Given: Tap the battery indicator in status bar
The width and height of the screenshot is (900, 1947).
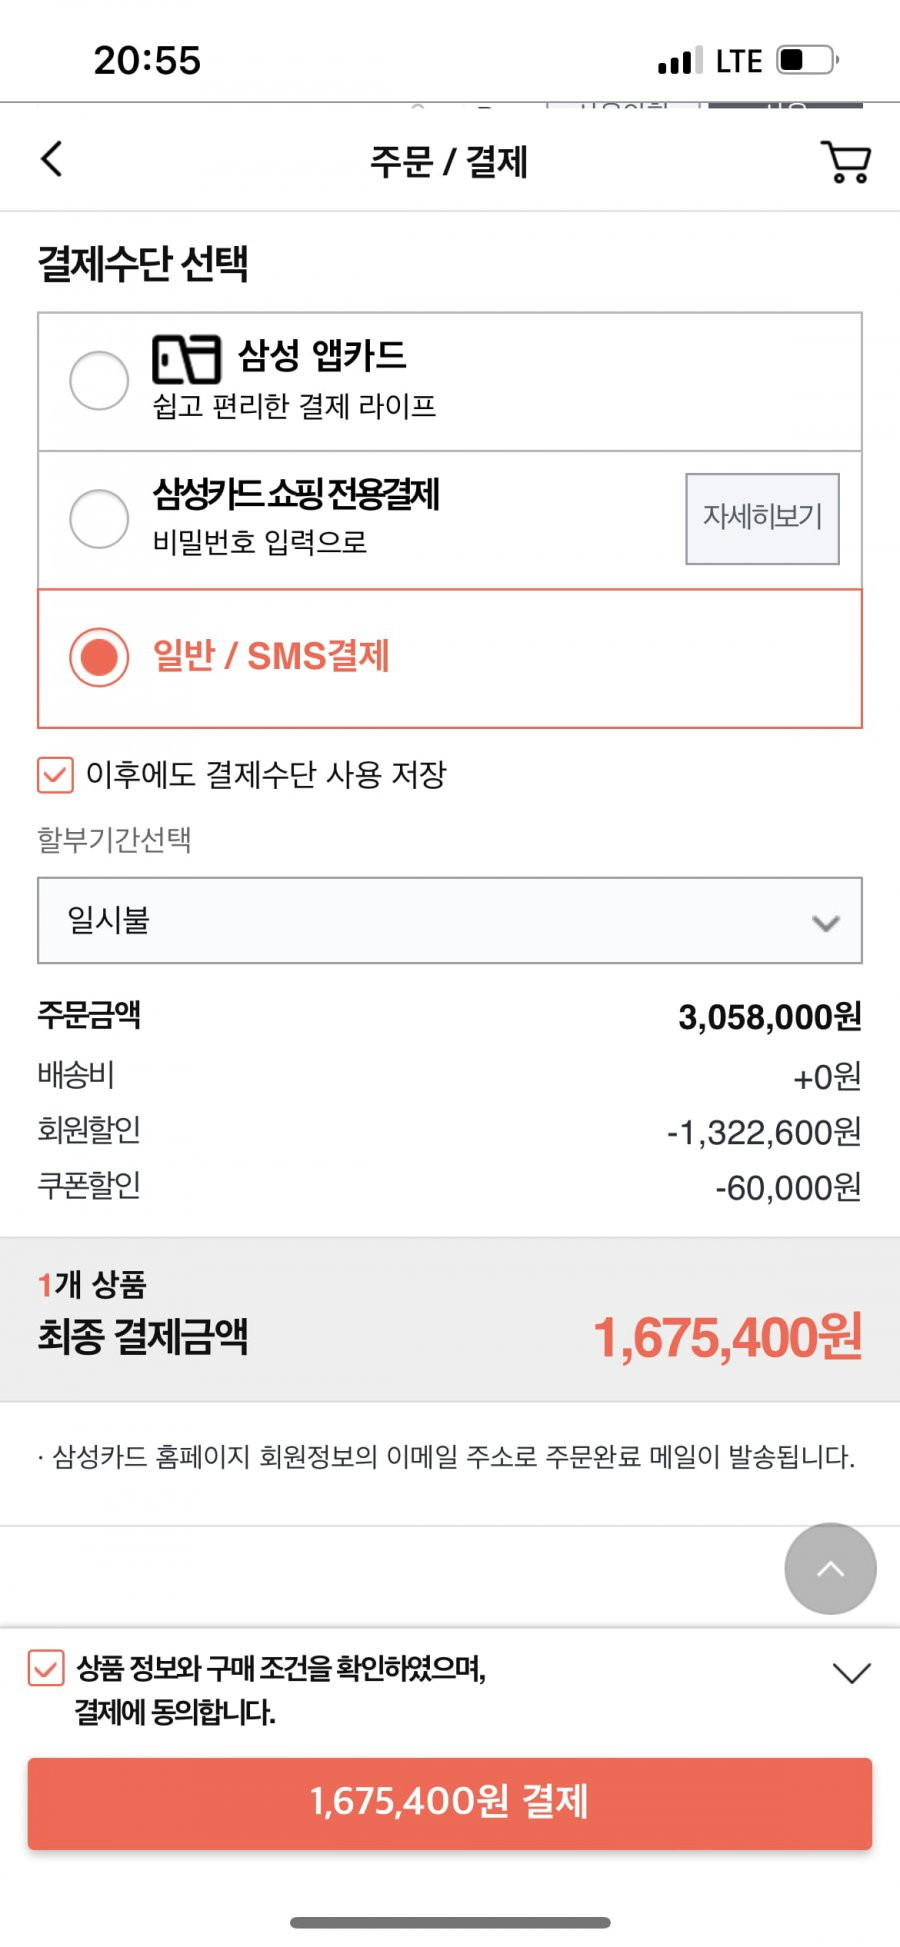Looking at the screenshot, I should [808, 60].
